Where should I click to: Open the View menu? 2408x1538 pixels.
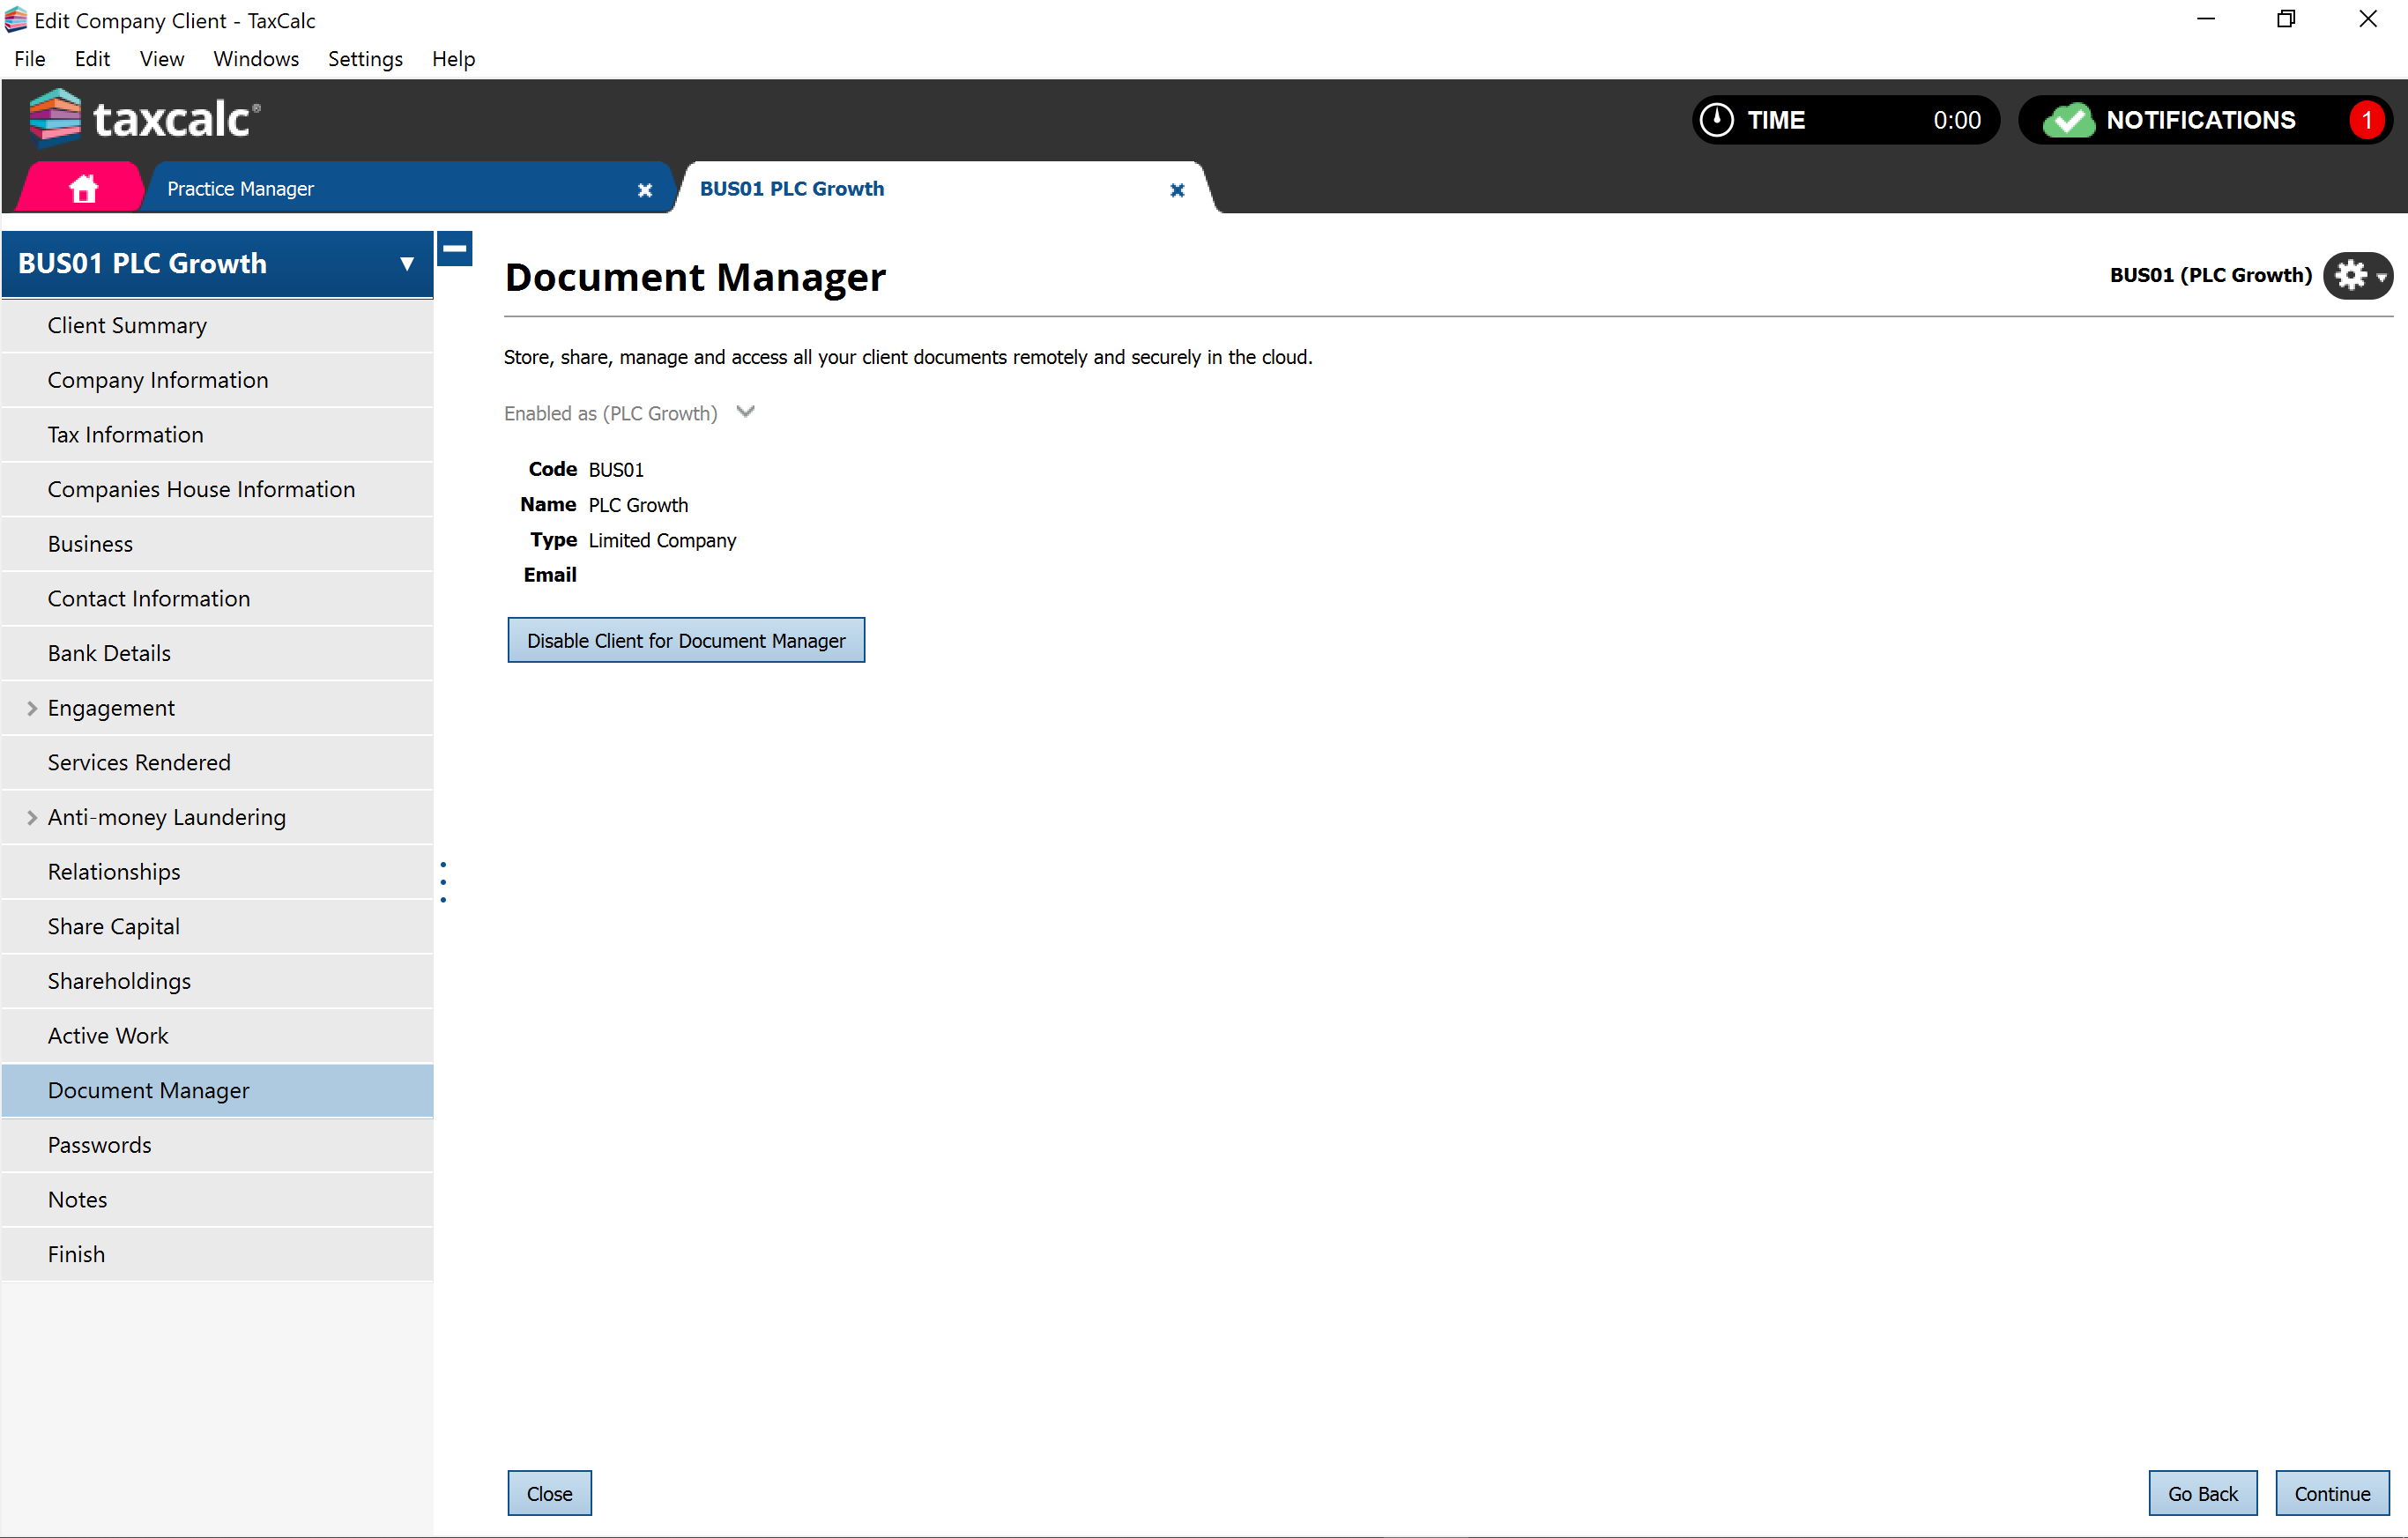pyautogui.click(x=162, y=59)
